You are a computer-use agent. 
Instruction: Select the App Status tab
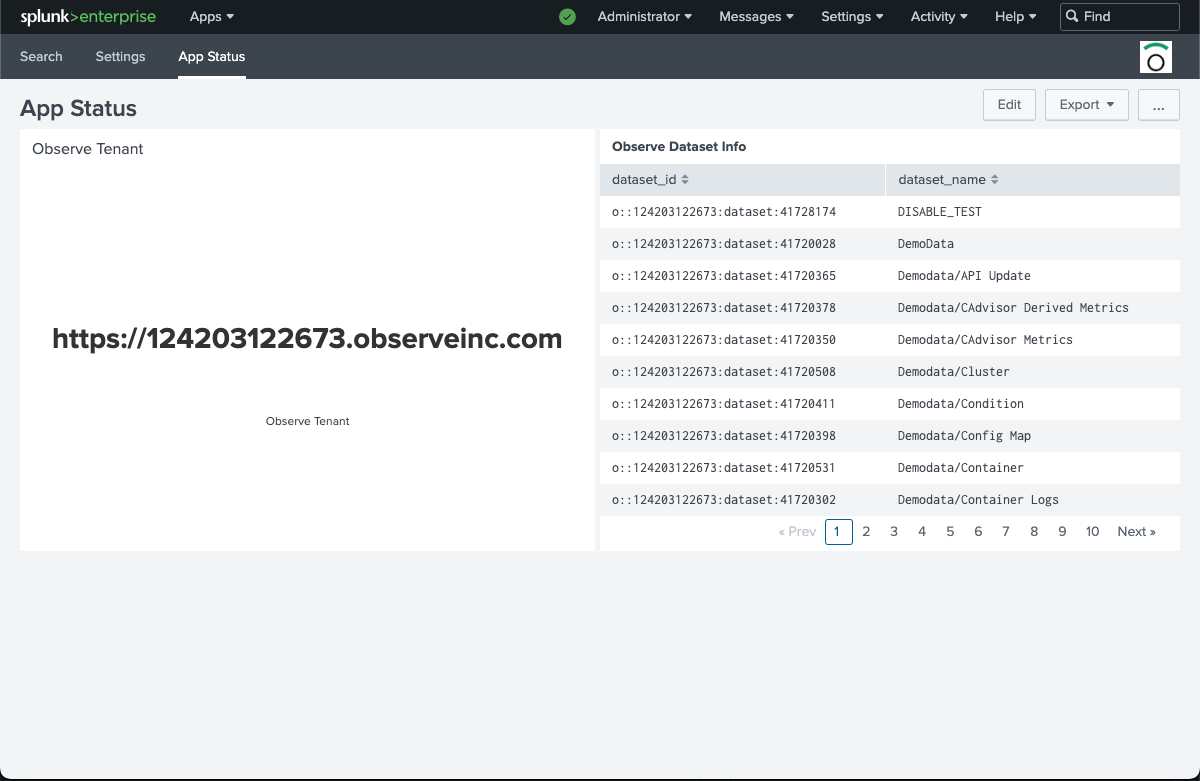(x=212, y=57)
